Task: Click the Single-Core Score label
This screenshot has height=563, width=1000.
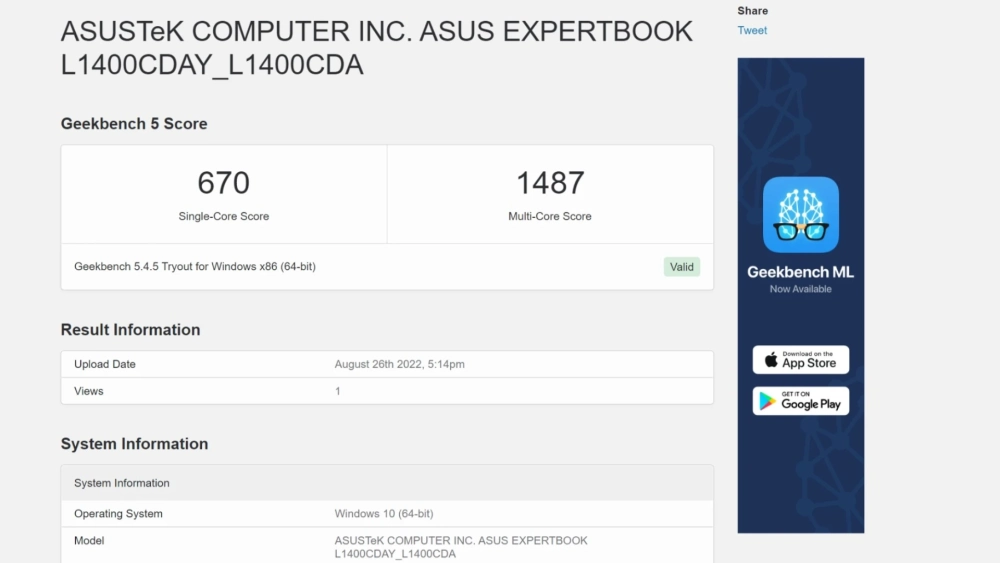Action: [x=223, y=216]
